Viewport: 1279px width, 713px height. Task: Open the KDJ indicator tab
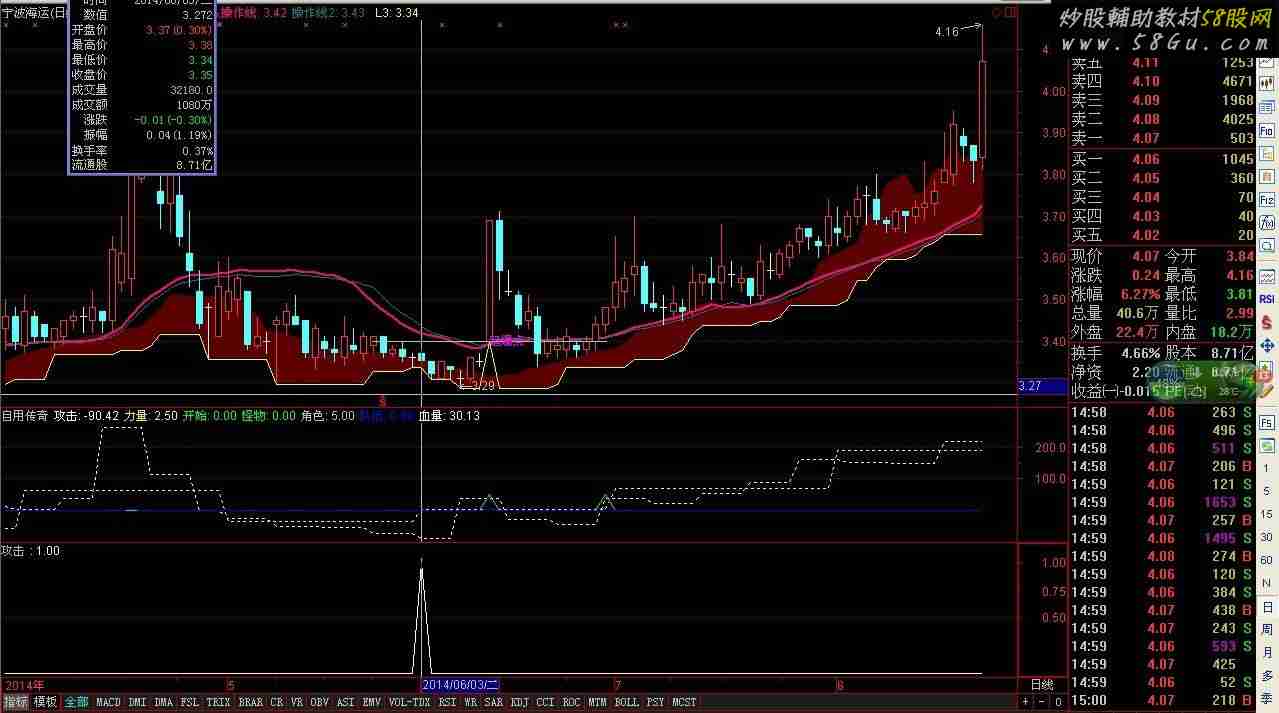(519, 703)
